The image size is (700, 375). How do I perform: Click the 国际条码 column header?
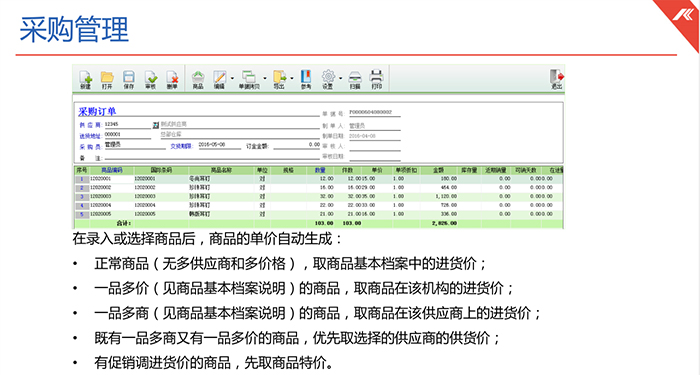(161, 170)
